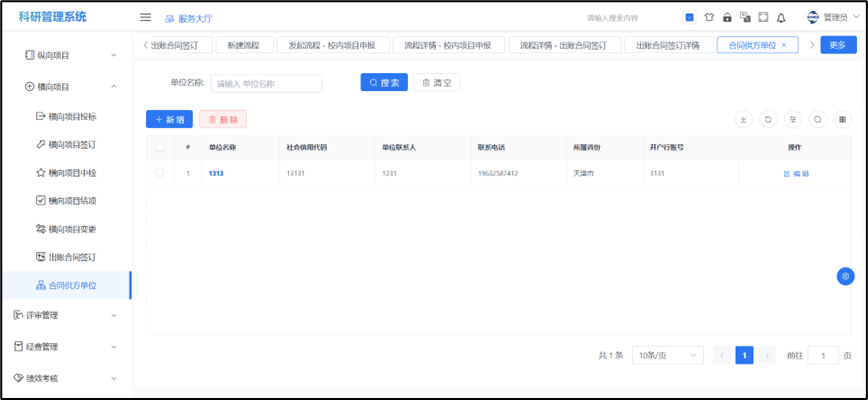
Task: Click the download export icon above table
Action: (743, 119)
